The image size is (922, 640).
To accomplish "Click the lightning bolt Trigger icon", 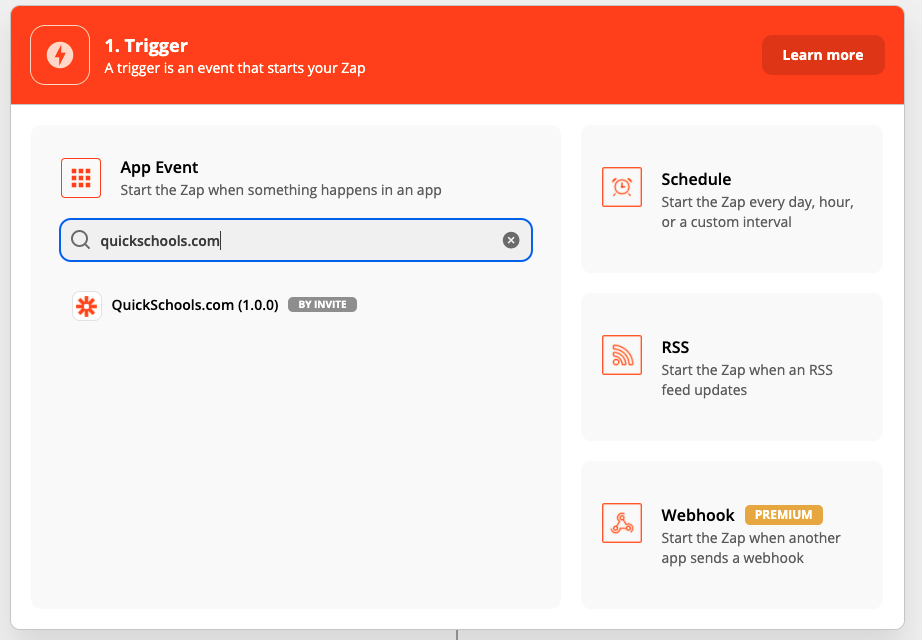I will click(x=60, y=55).
